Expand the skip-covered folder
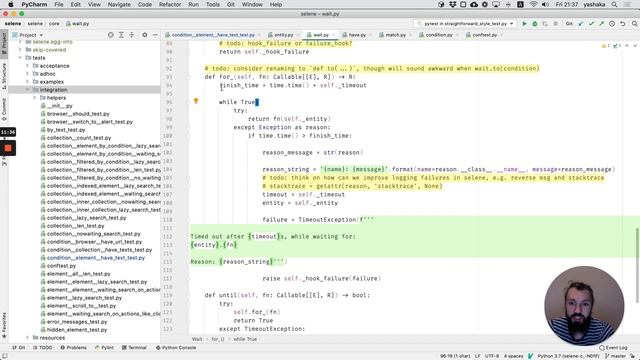640x360 pixels. tap(20, 50)
